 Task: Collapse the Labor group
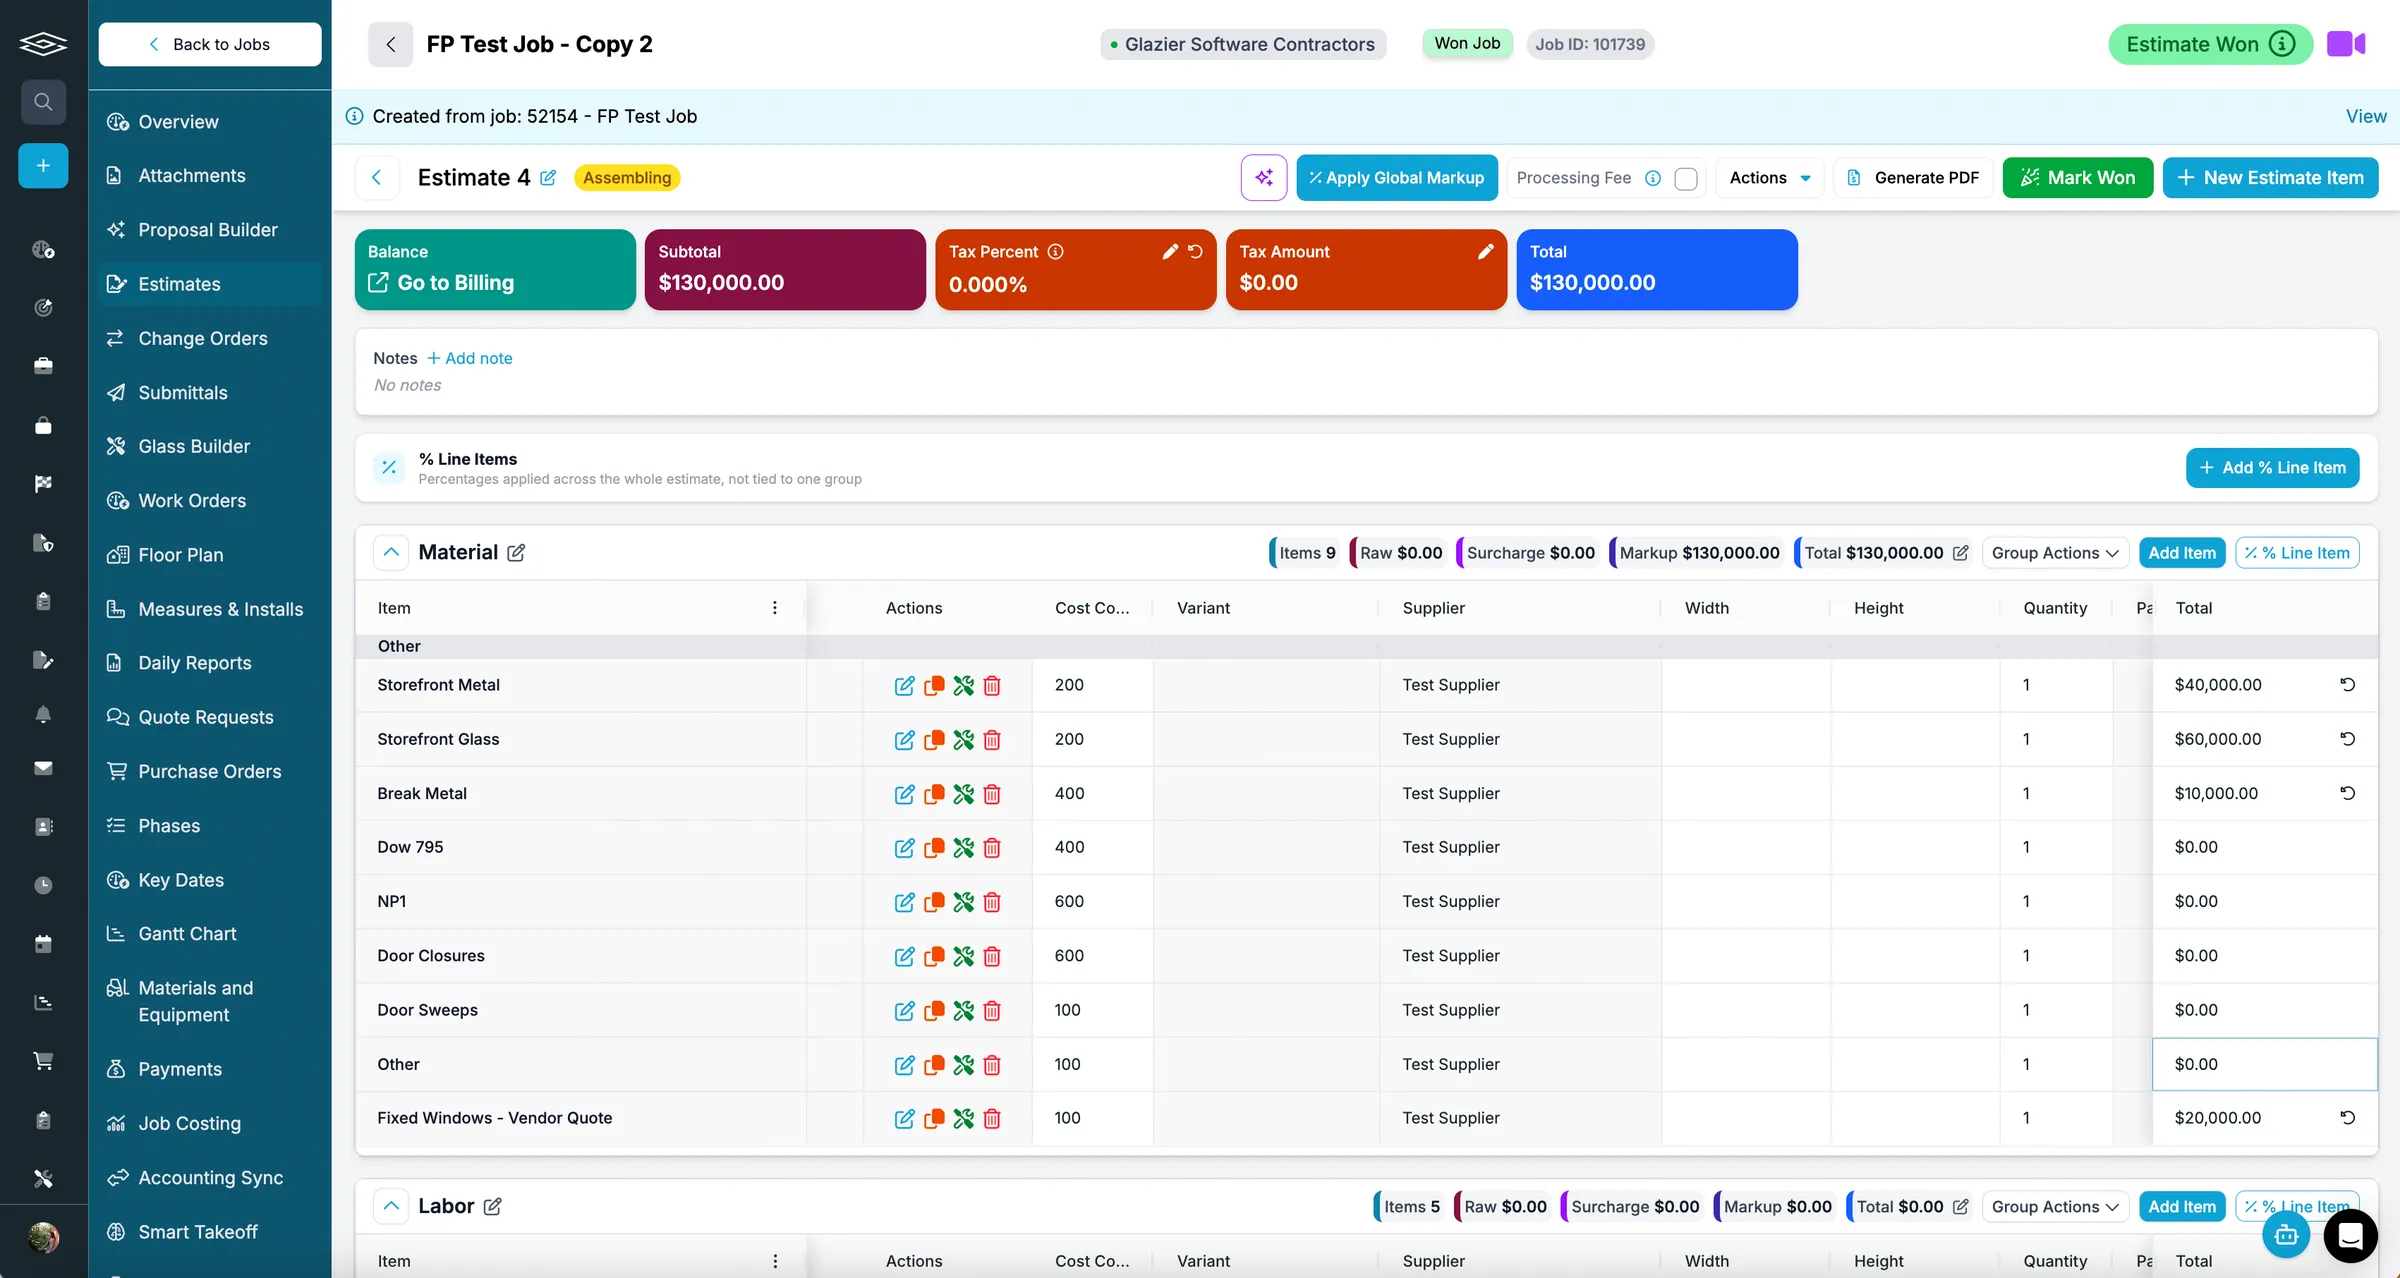391,1206
